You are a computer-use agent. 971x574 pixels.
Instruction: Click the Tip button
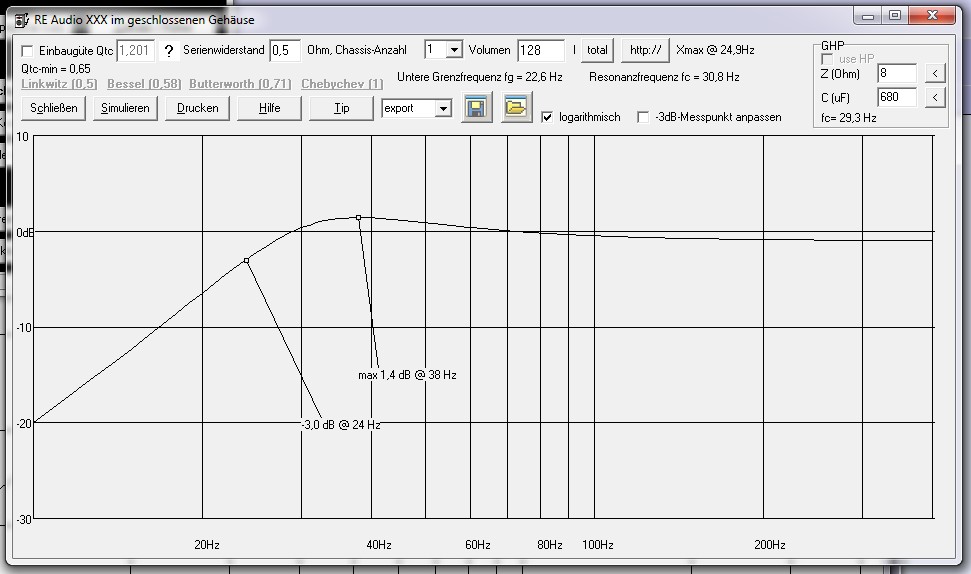(x=341, y=108)
